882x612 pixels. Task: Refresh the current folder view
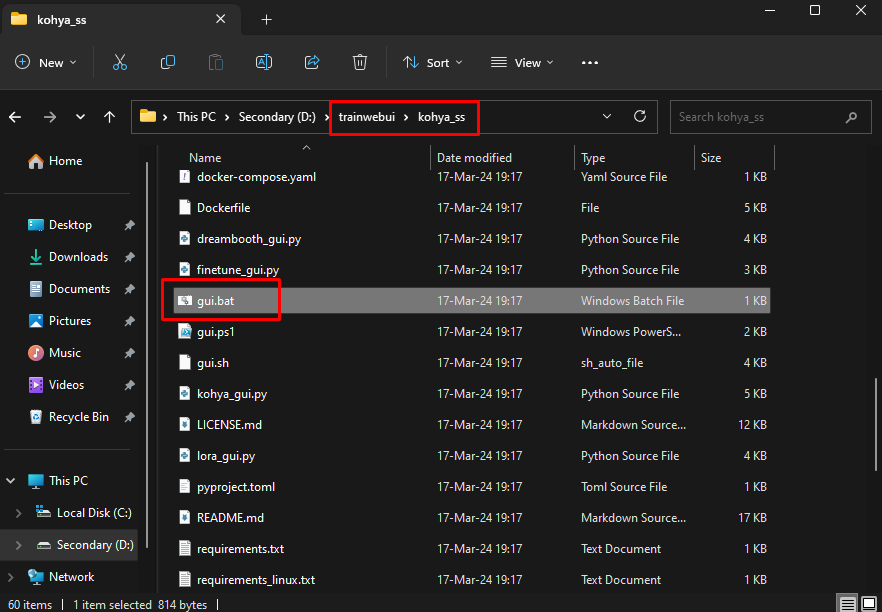click(x=640, y=117)
